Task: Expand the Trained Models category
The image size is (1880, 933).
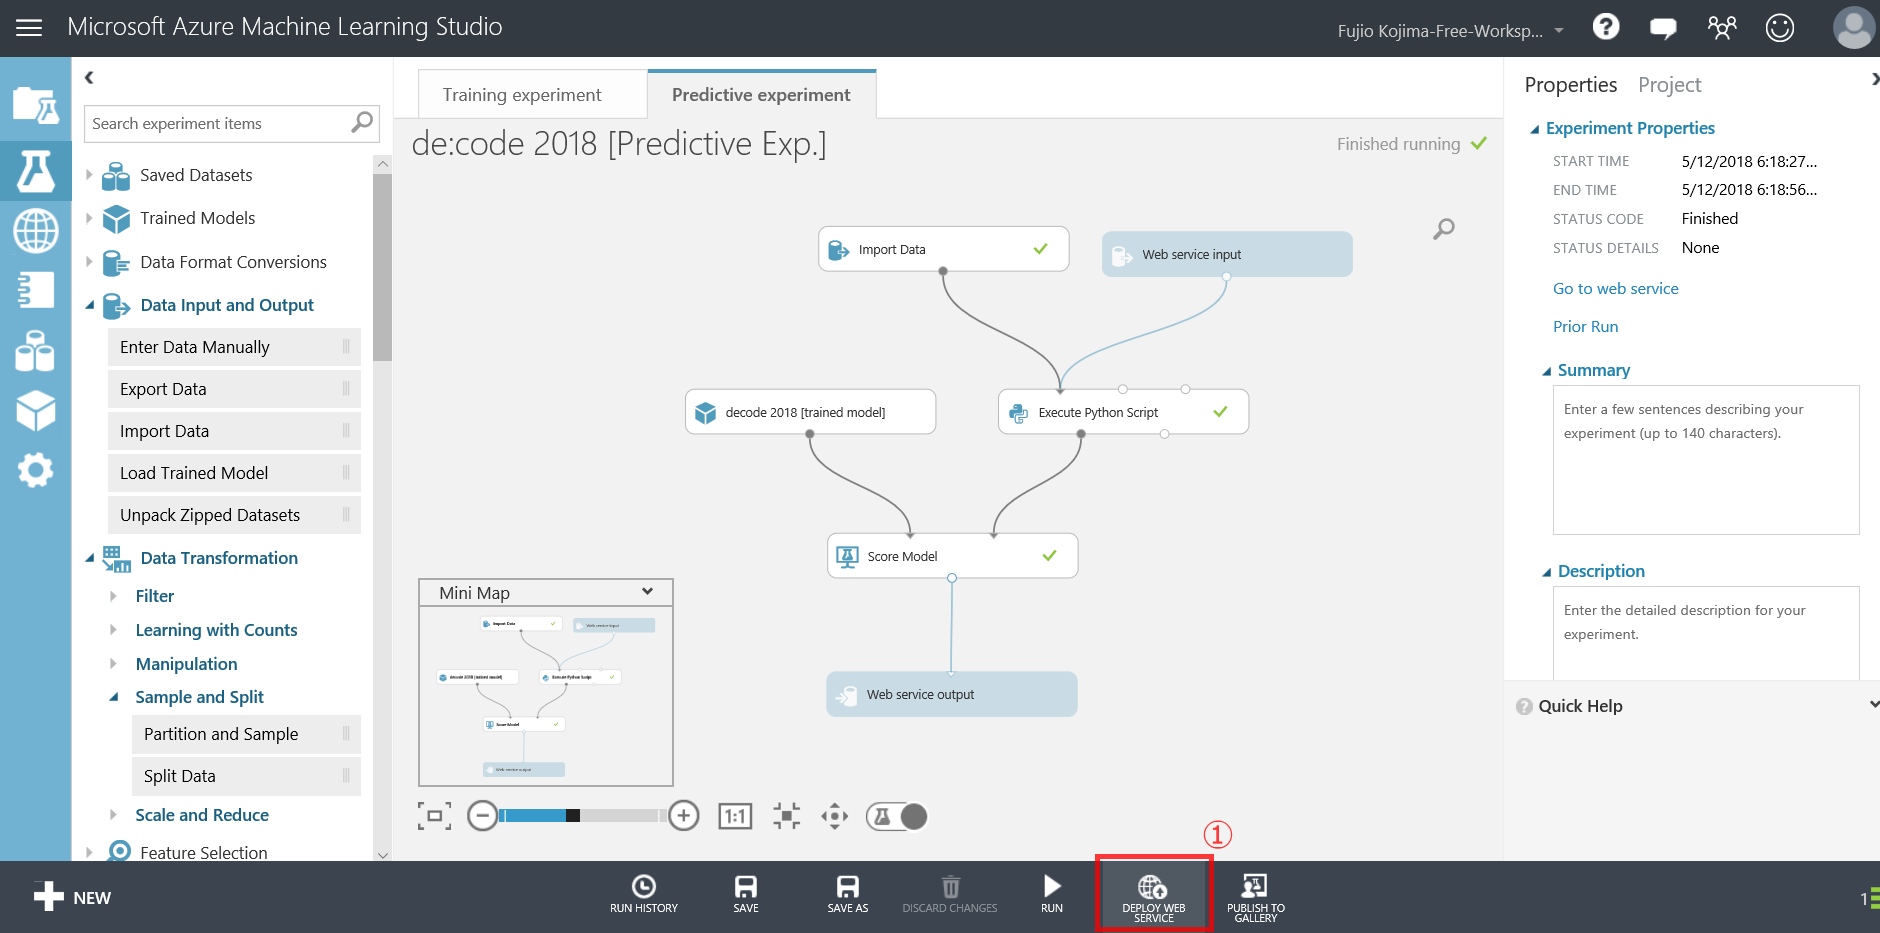Action: point(89,218)
